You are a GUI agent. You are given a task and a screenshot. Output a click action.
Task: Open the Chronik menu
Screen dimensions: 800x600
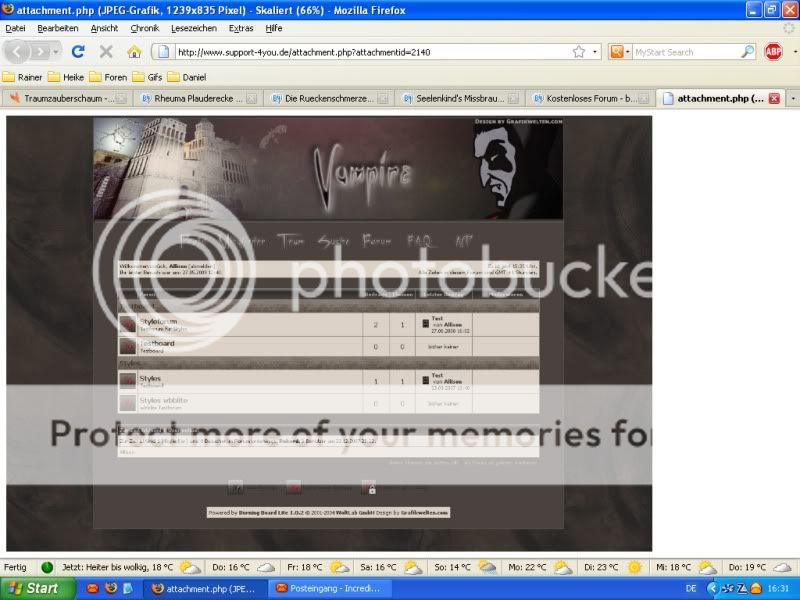click(144, 28)
